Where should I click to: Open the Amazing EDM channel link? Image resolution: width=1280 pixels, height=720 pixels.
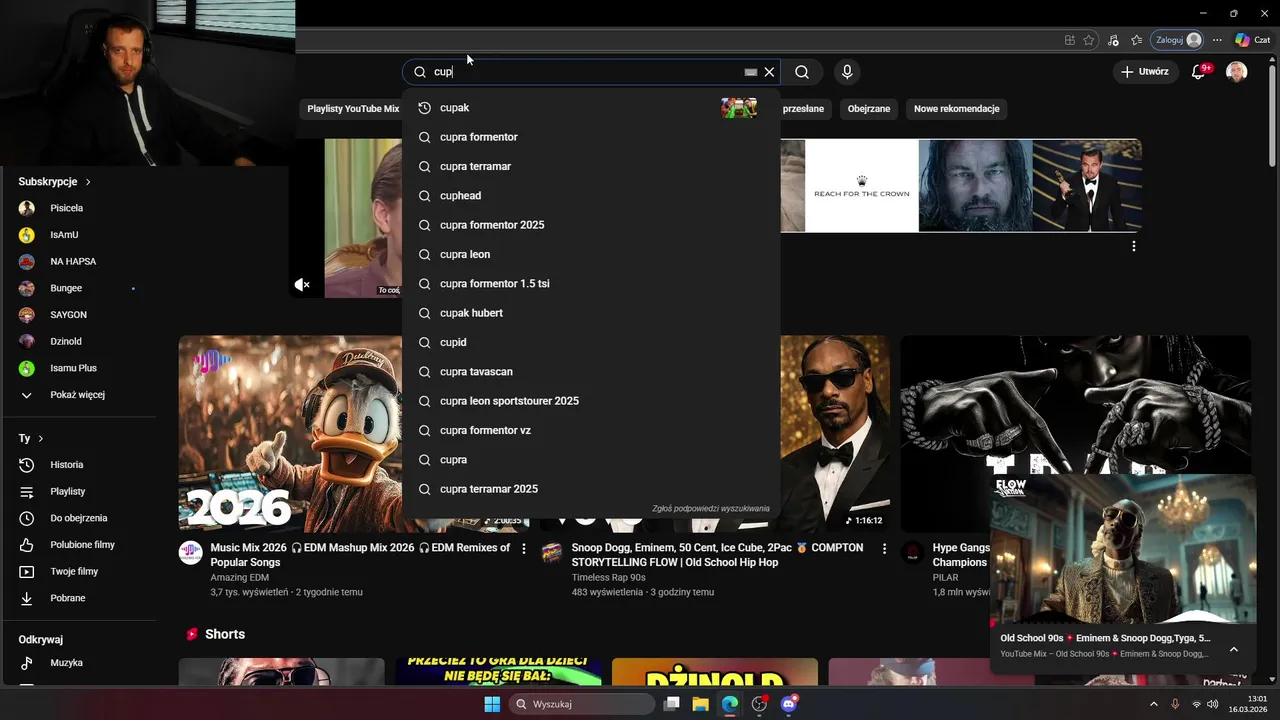[239, 577]
